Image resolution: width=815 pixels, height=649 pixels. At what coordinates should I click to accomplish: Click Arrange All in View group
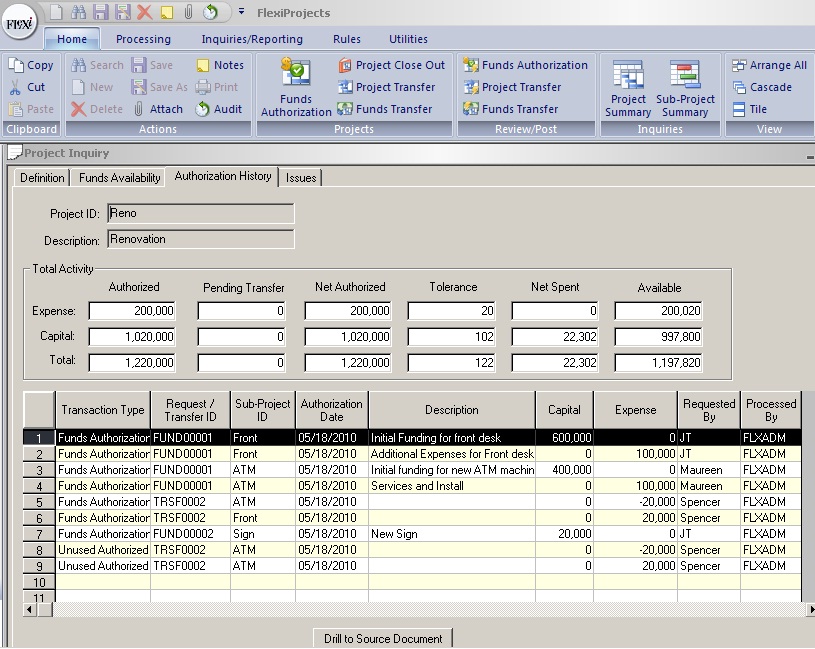(769, 65)
